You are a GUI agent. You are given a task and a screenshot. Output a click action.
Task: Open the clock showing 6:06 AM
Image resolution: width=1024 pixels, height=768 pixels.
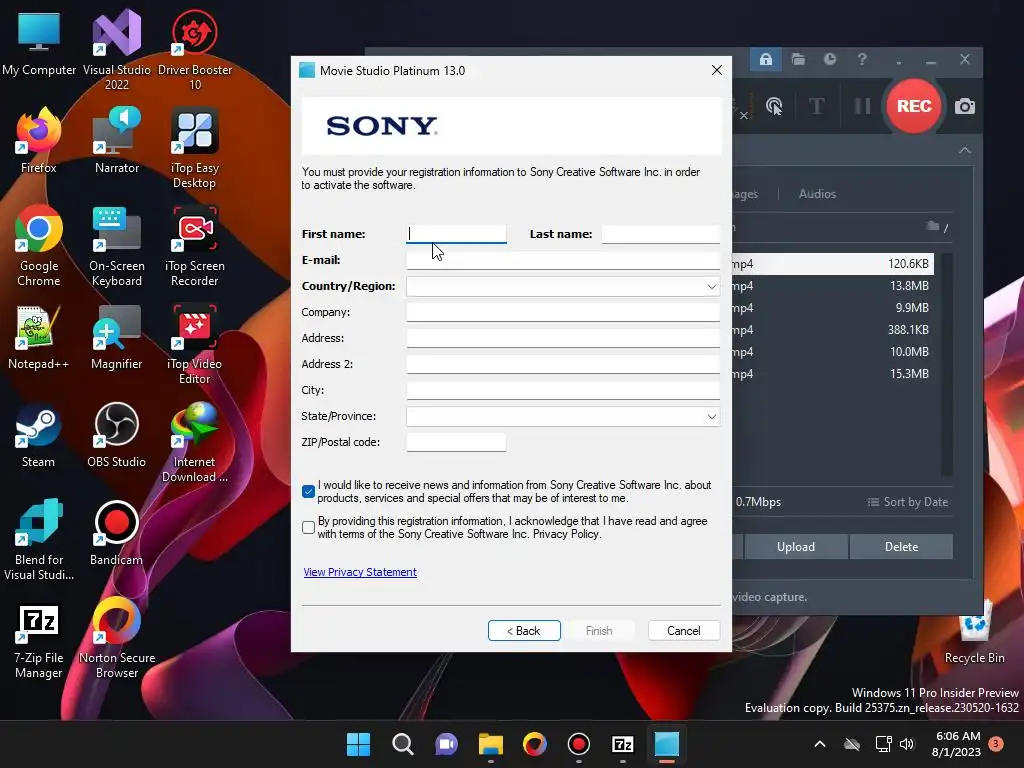pyautogui.click(x=957, y=744)
